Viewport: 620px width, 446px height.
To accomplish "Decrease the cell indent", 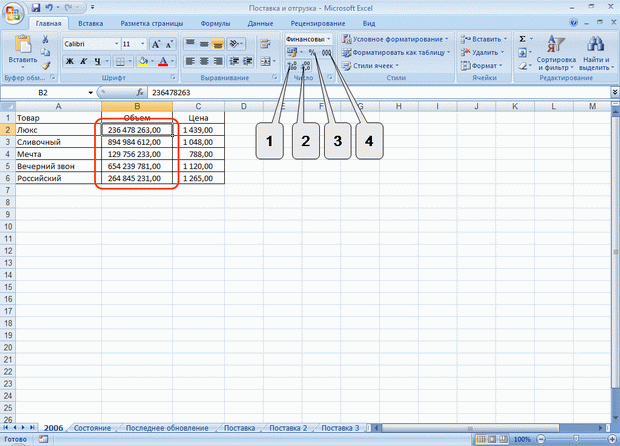I will (x=234, y=61).
